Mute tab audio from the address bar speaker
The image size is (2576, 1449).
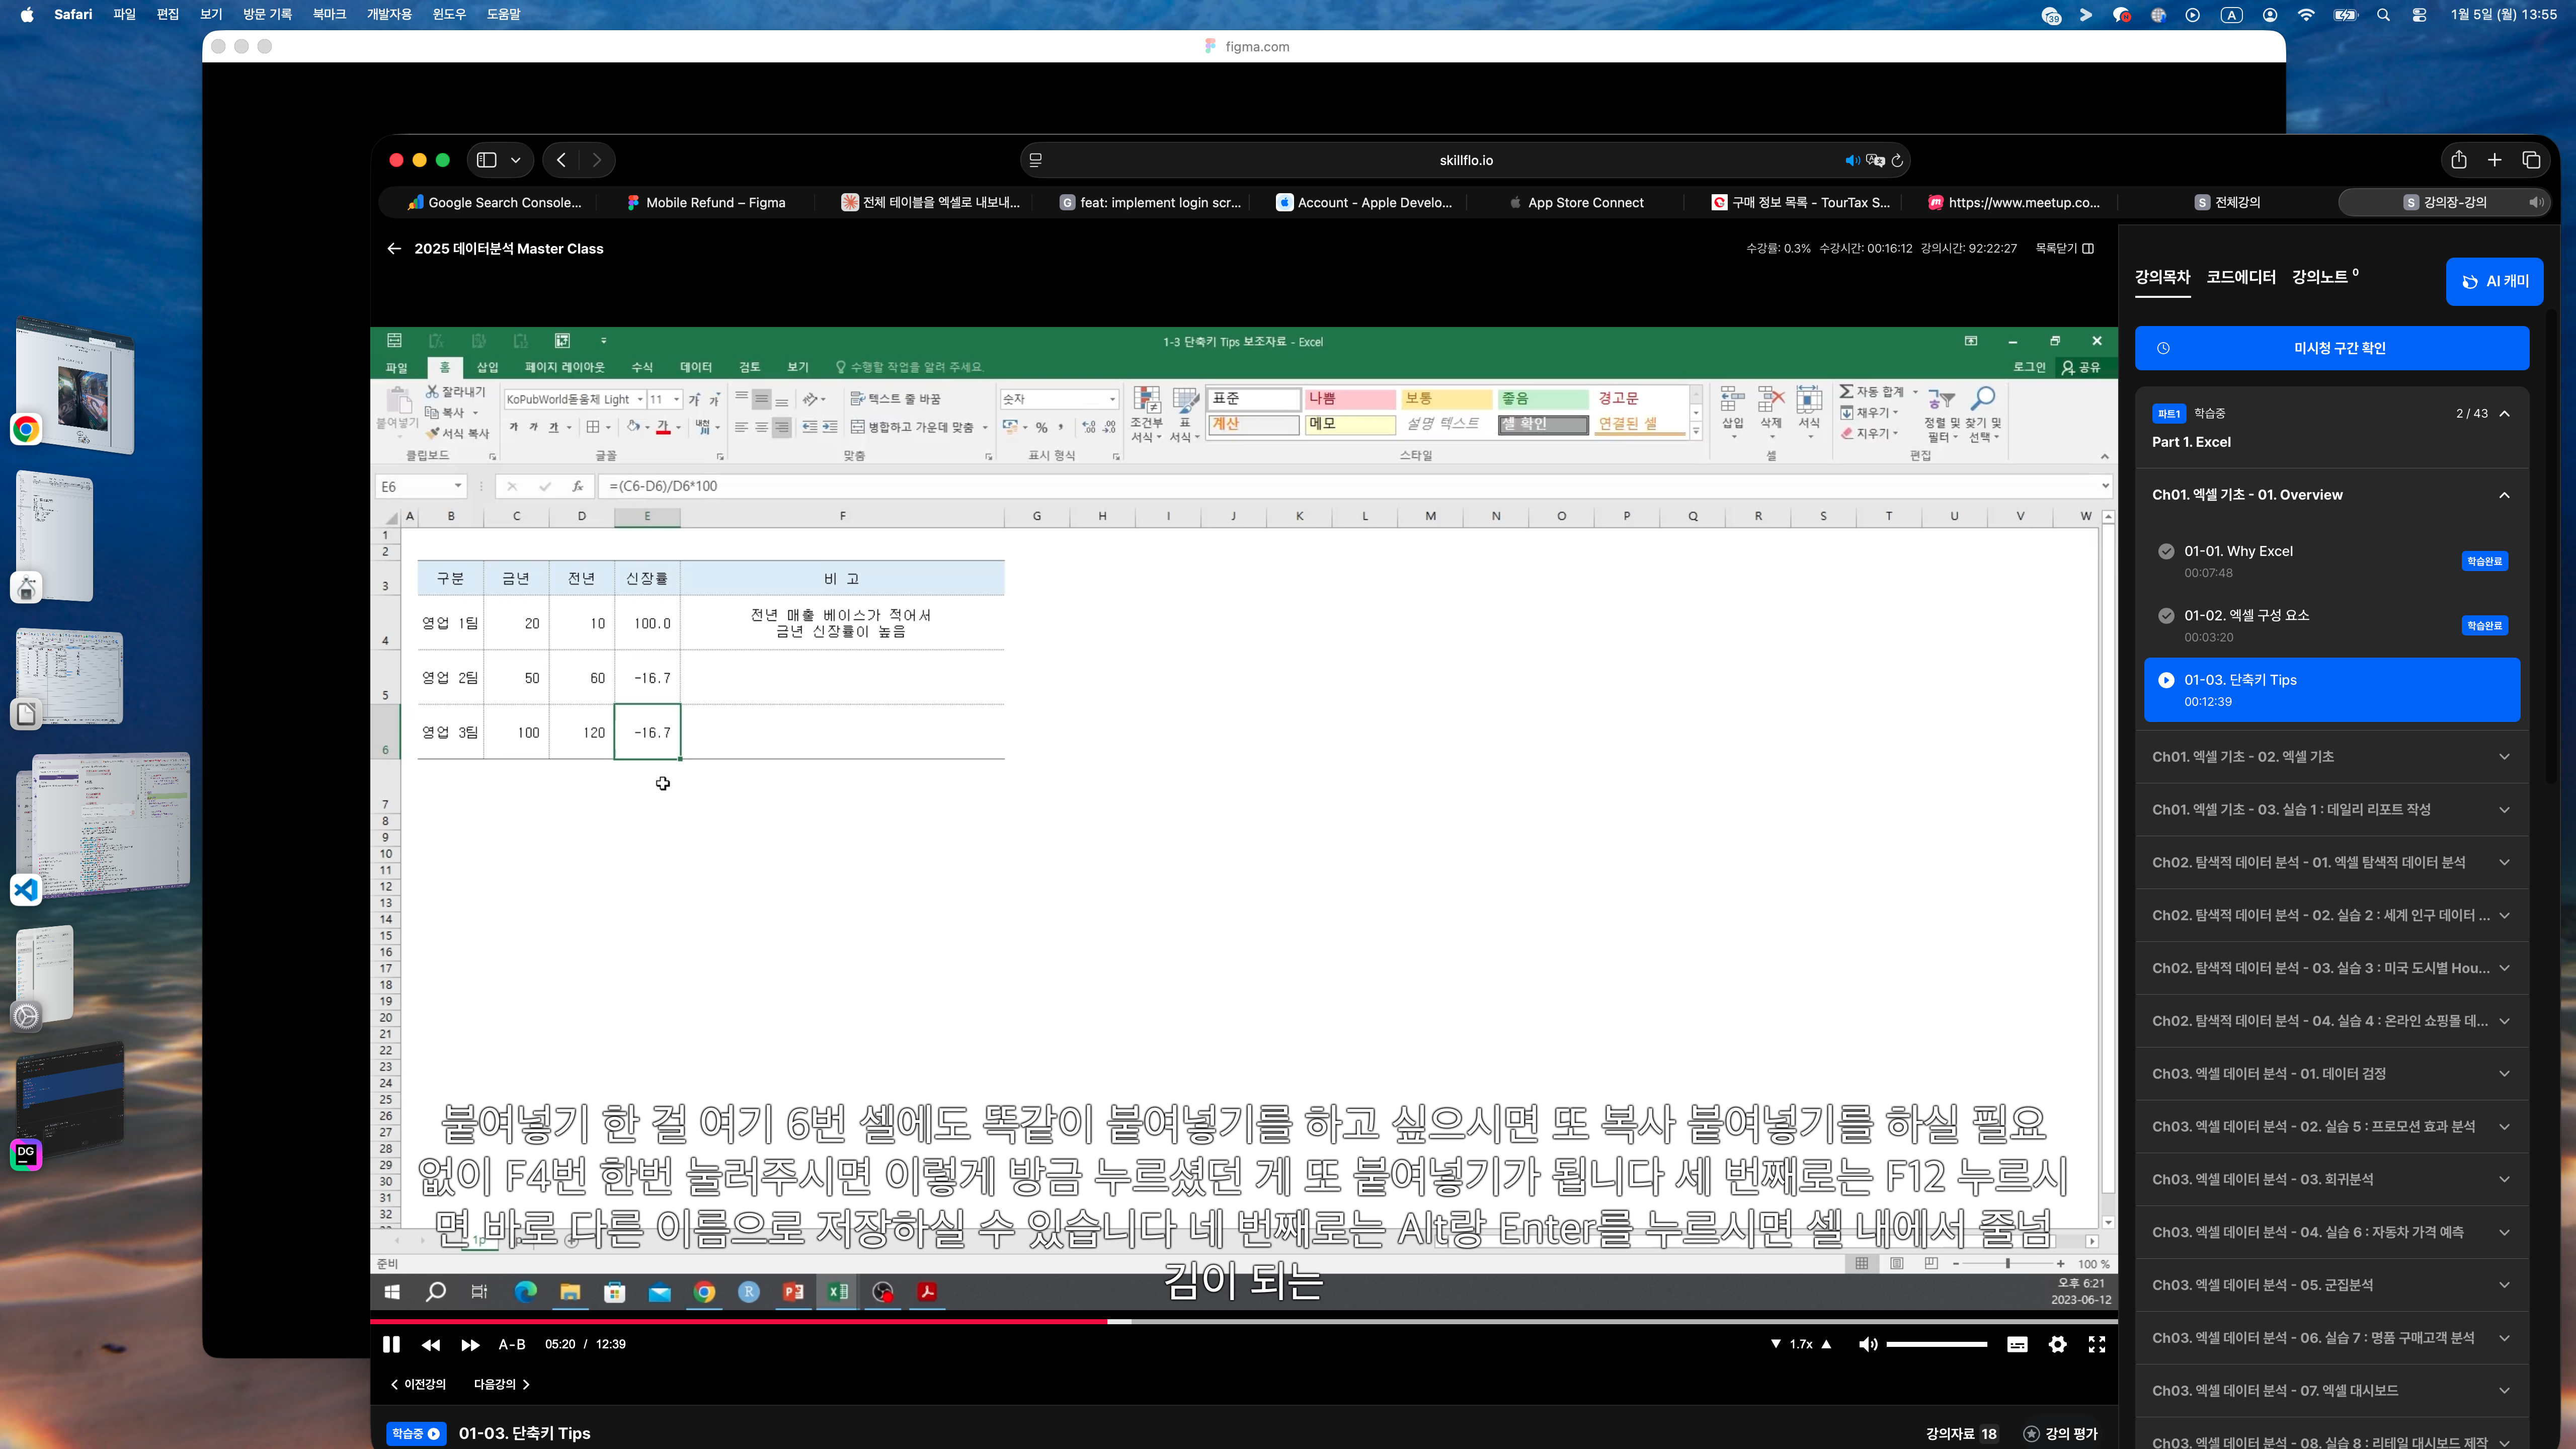tap(1852, 160)
